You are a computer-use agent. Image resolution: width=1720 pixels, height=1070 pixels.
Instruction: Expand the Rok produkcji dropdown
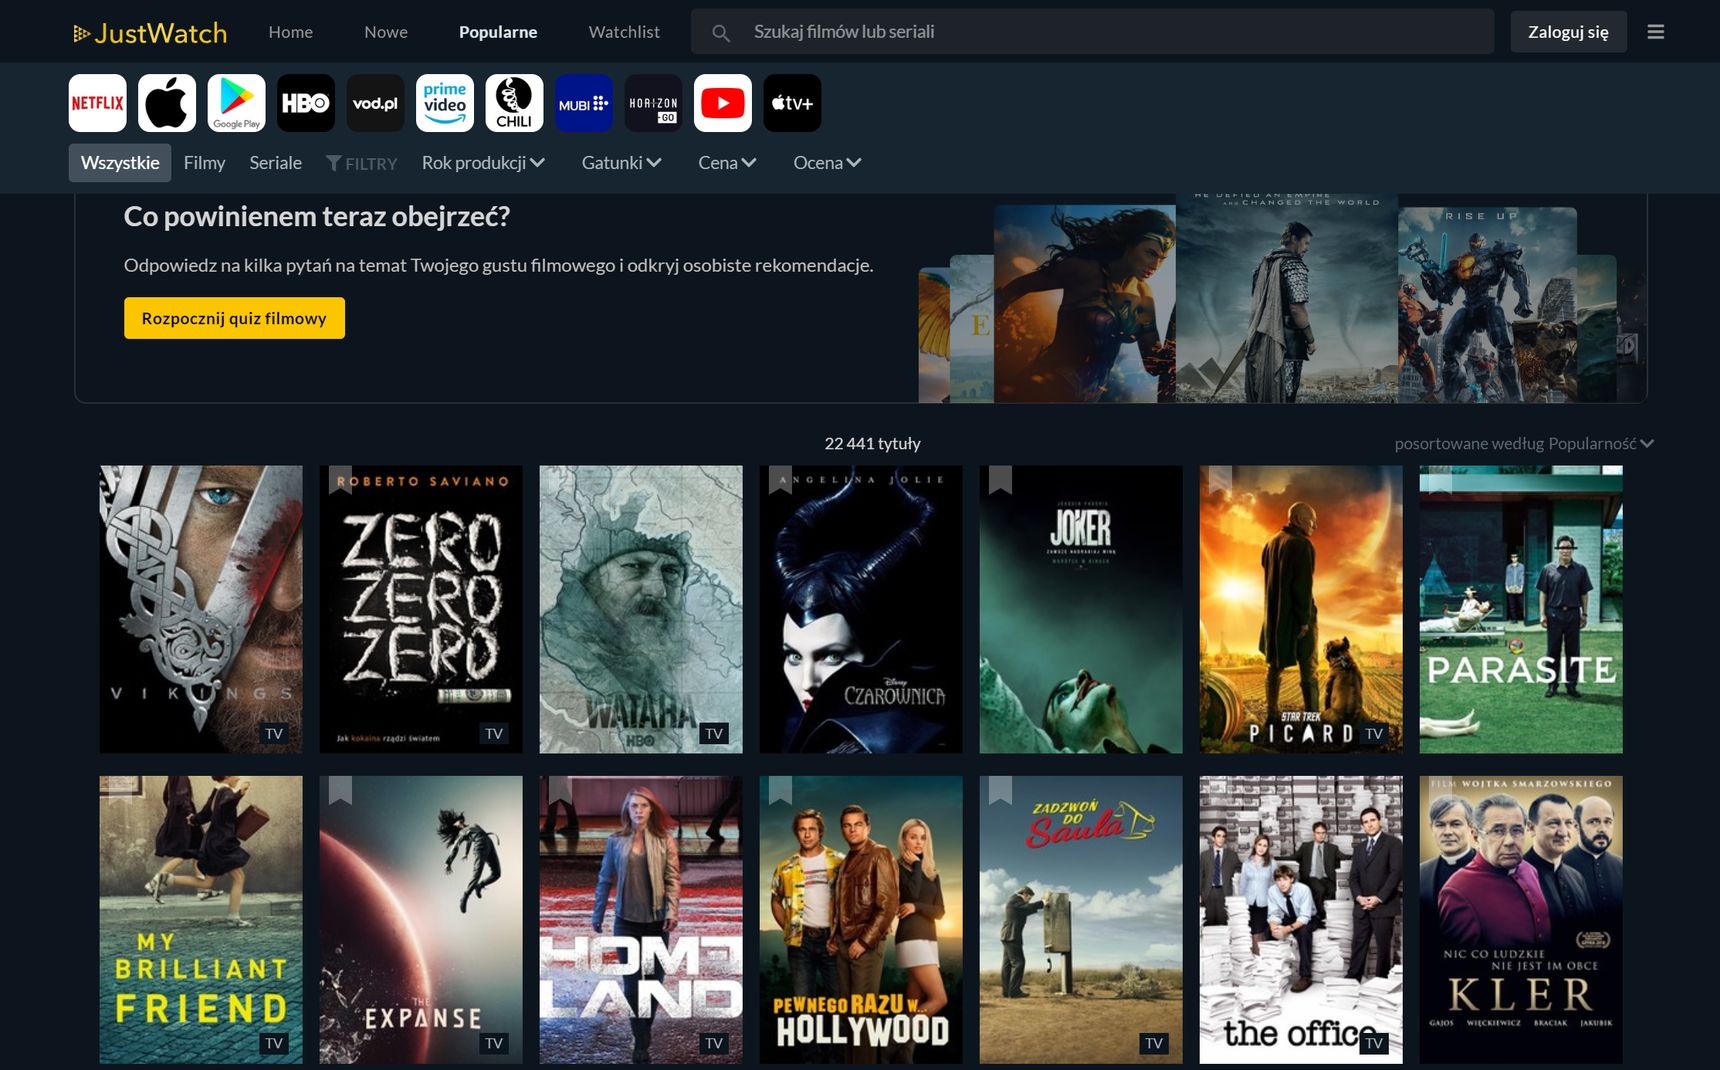click(x=483, y=163)
